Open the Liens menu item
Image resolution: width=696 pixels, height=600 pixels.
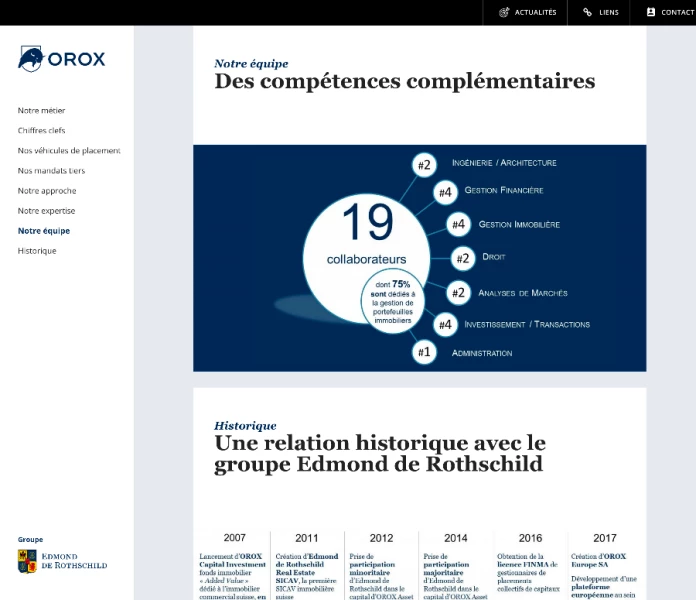click(x=599, y=12)
